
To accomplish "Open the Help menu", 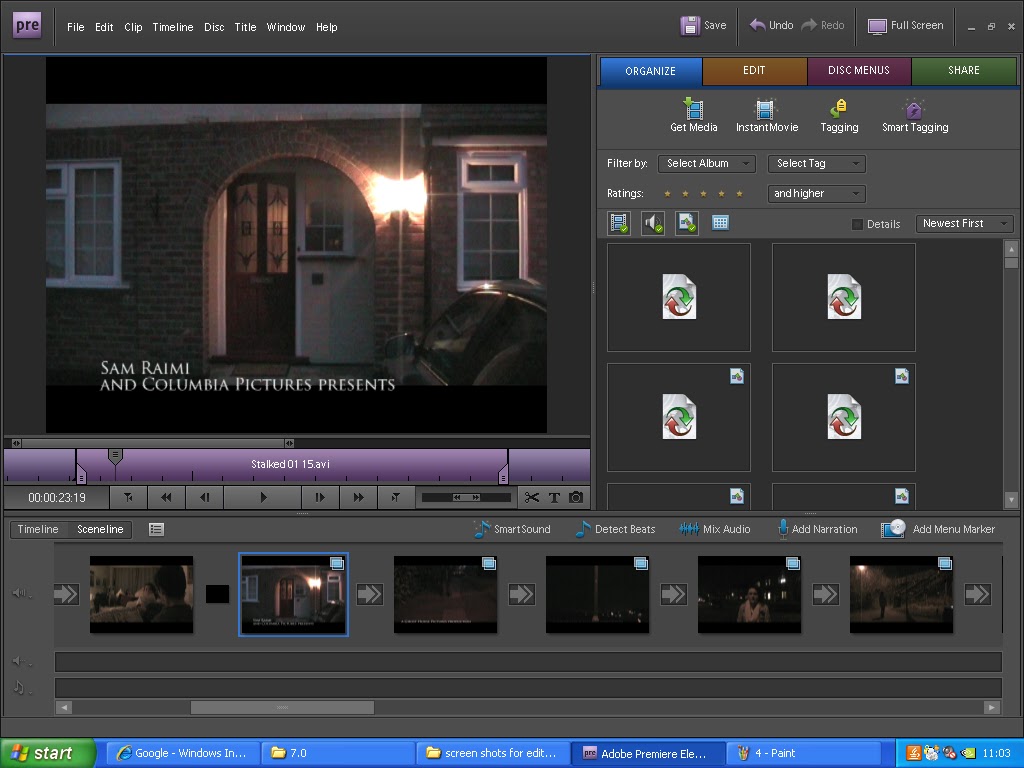I will pyautogui.click(x=327, y=27).
